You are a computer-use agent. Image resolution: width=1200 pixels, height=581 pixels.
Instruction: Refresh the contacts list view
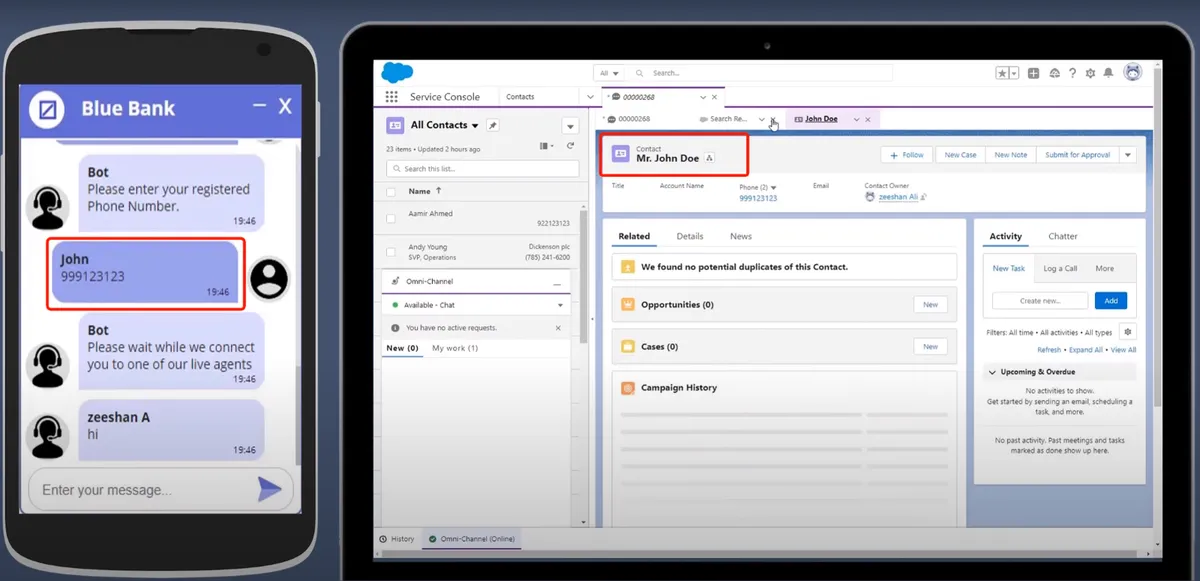(571, 146)
